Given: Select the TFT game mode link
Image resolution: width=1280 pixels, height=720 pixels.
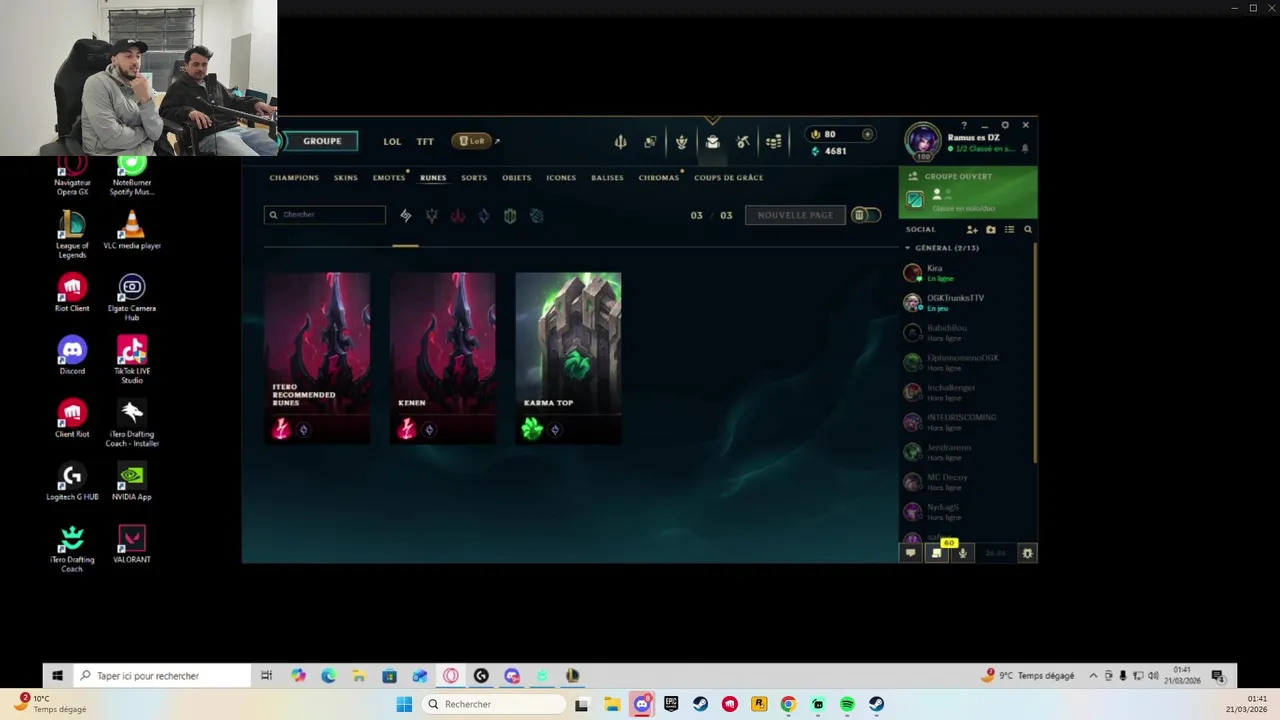Looking at the screenshot, I should [x=425, y=142].
